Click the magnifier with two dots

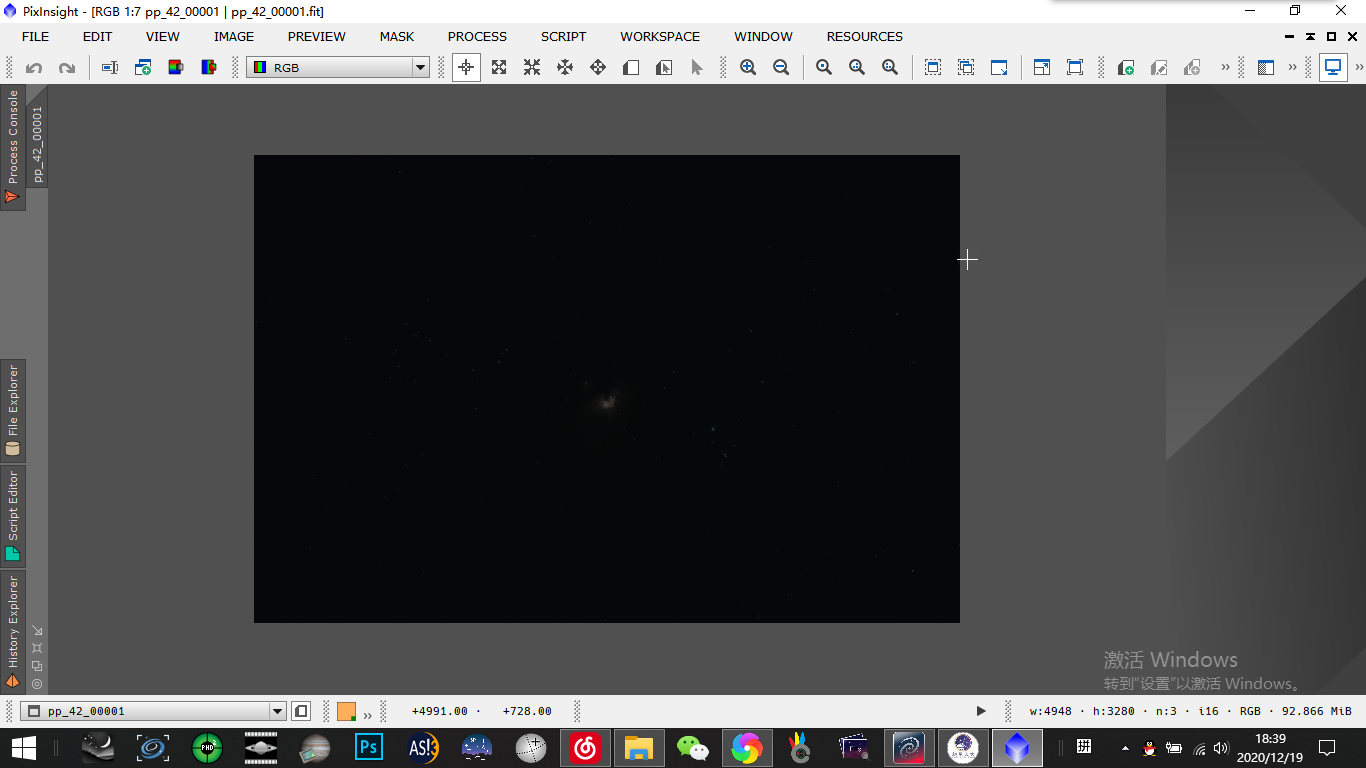(857, 68)
